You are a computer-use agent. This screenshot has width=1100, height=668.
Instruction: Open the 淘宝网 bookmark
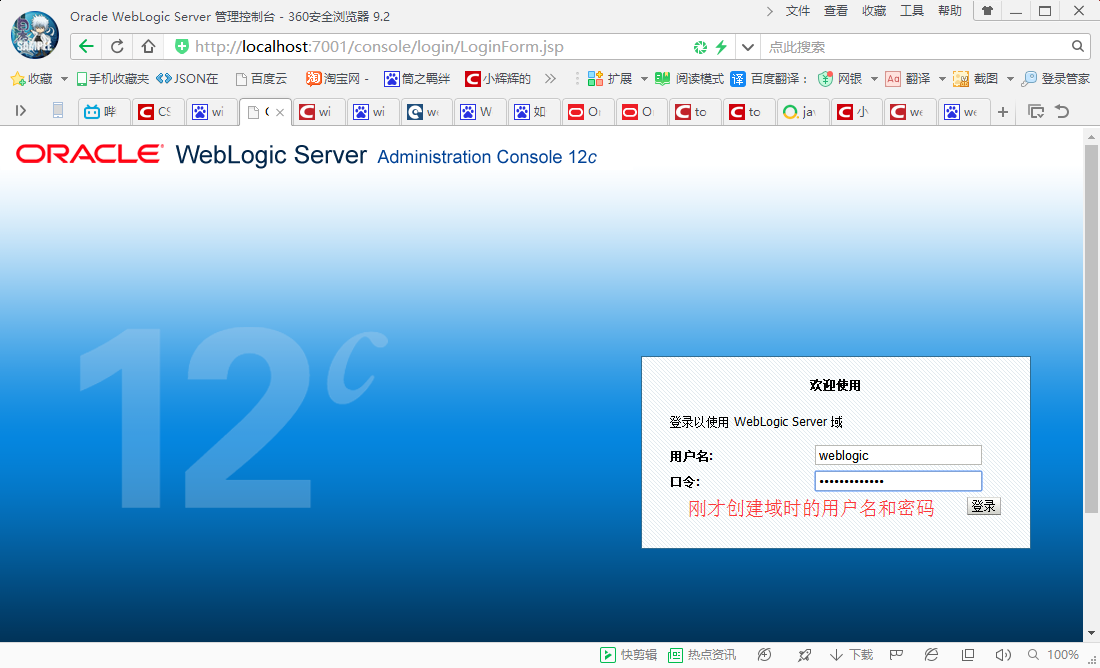pos(337,79)
